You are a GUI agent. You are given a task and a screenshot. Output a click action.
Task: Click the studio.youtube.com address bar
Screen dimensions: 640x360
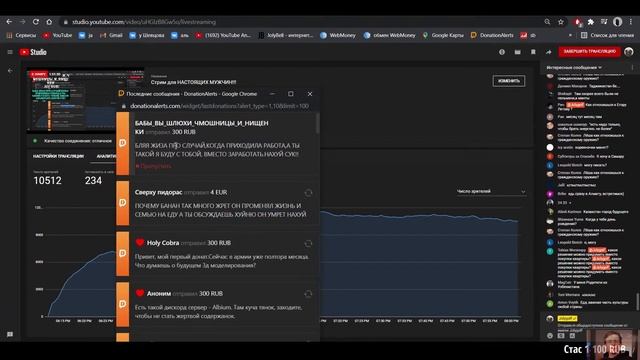point(302,22)
